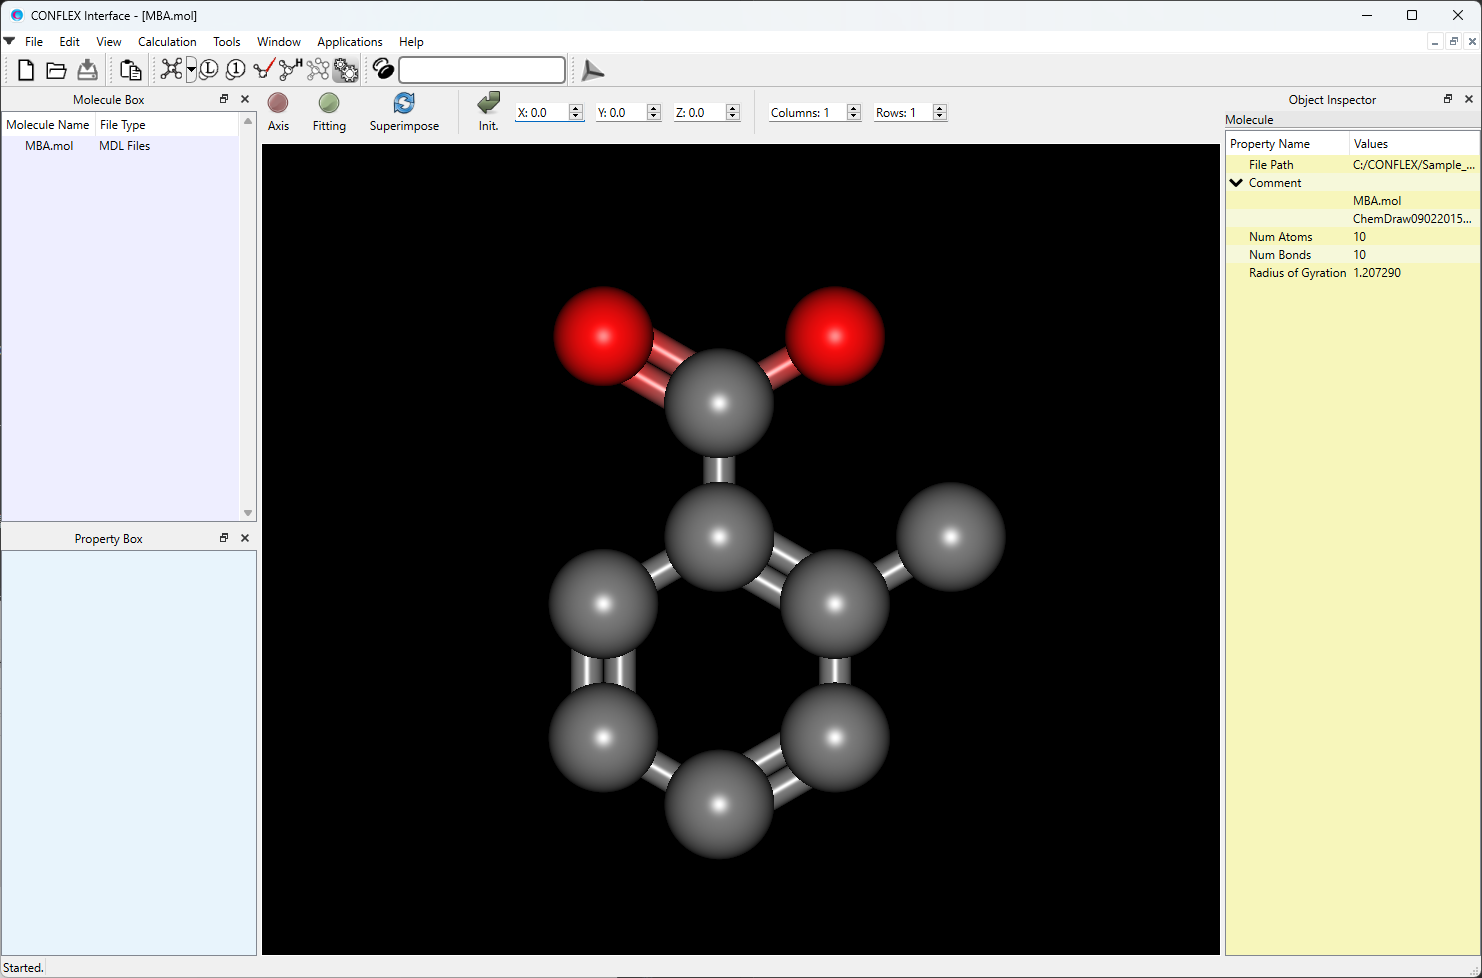Click the atom label L icon
The width and height of the screenshot is (1482, 978).
click(209, 70)
